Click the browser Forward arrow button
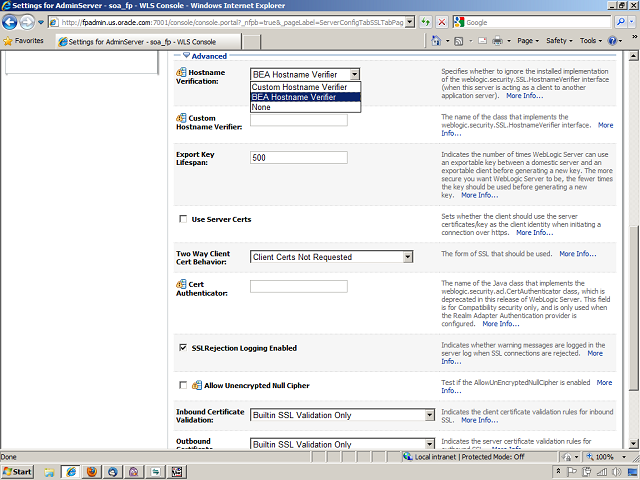The width and height of the screenshot is (640, 480). [27, 22]
